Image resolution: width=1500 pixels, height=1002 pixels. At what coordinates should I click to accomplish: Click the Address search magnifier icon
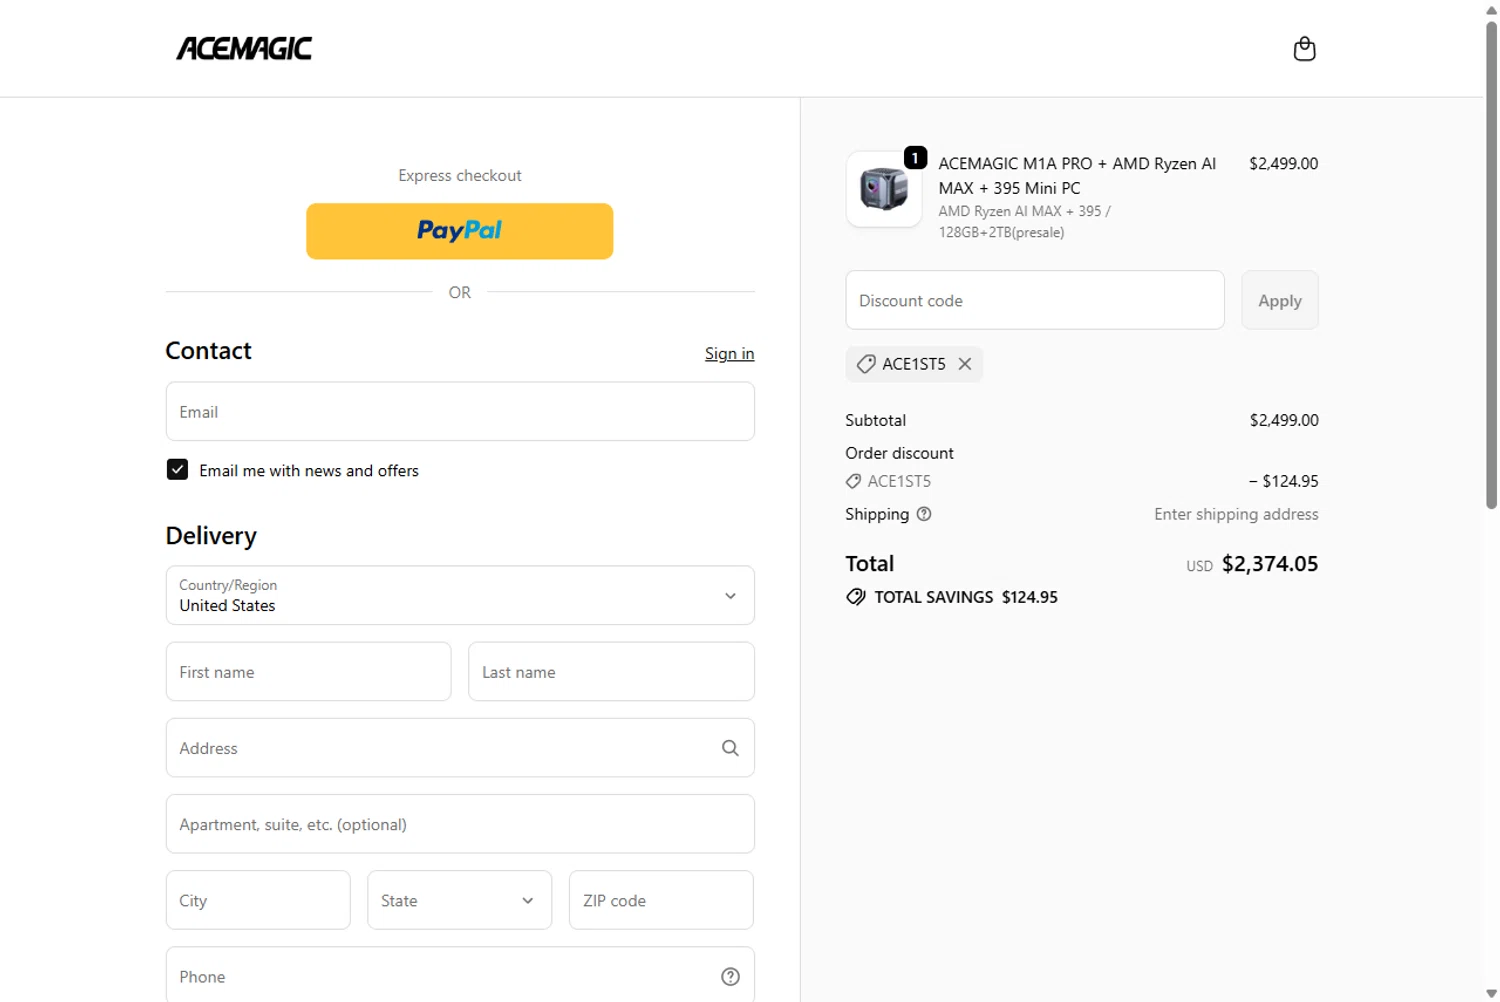coord(730,748)
